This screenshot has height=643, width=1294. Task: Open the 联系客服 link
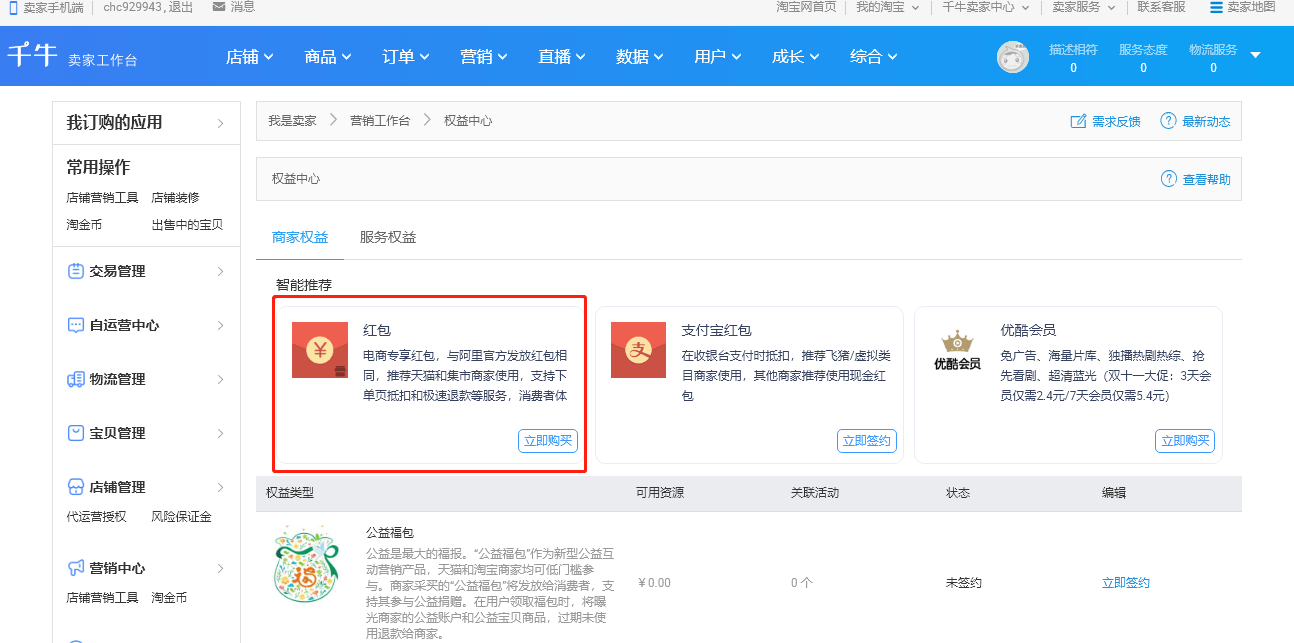click(1161, 7)
